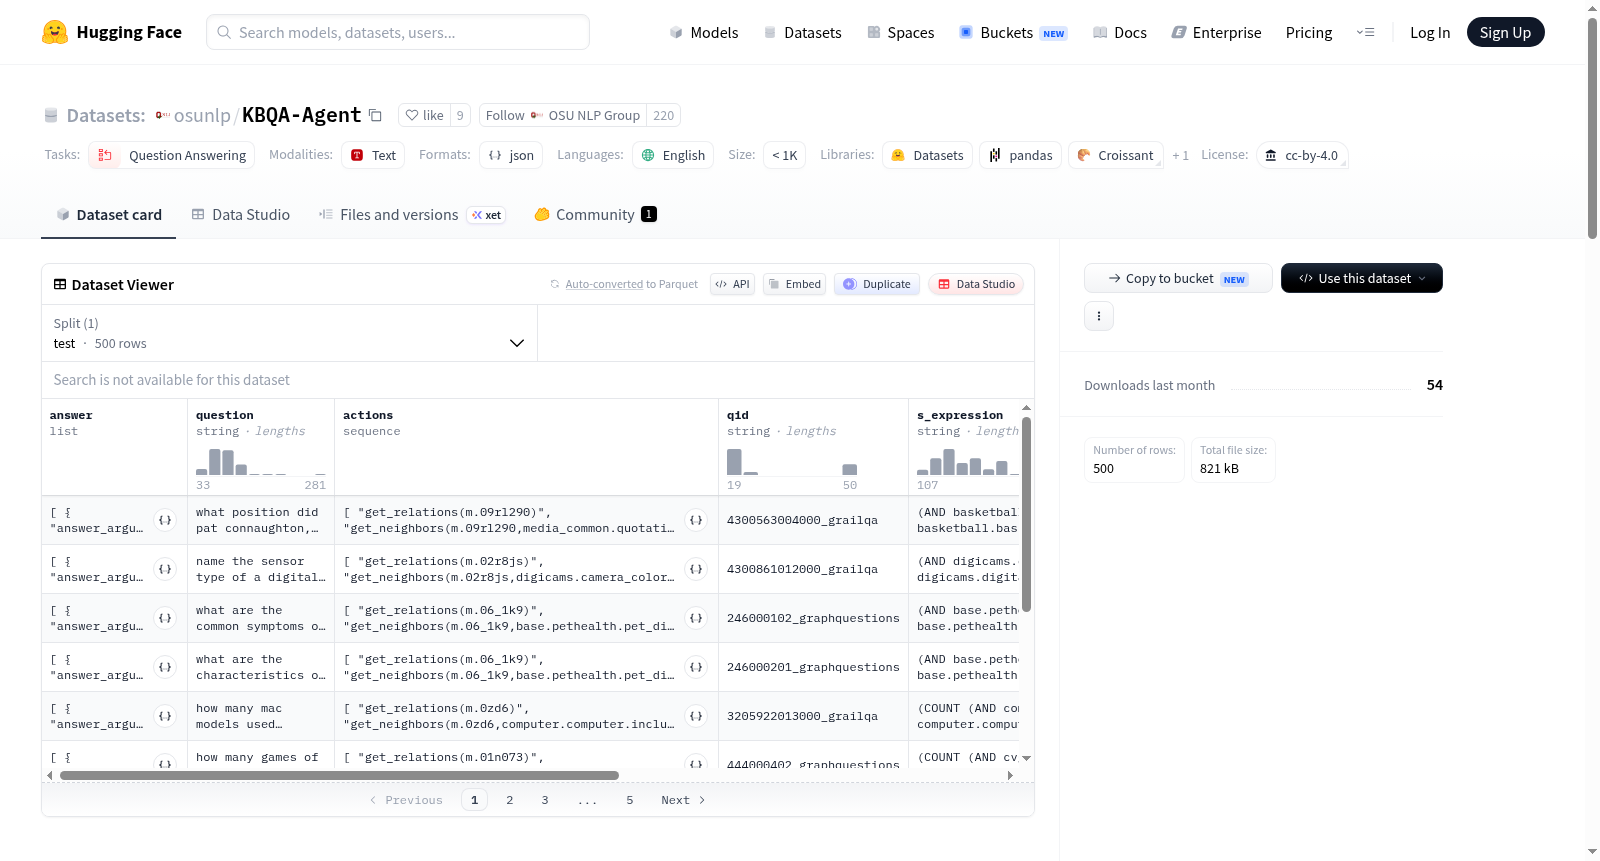The image size is (1600, 861).
Task: Open Enterprise in the top navigation
Action: point(1217,32)
